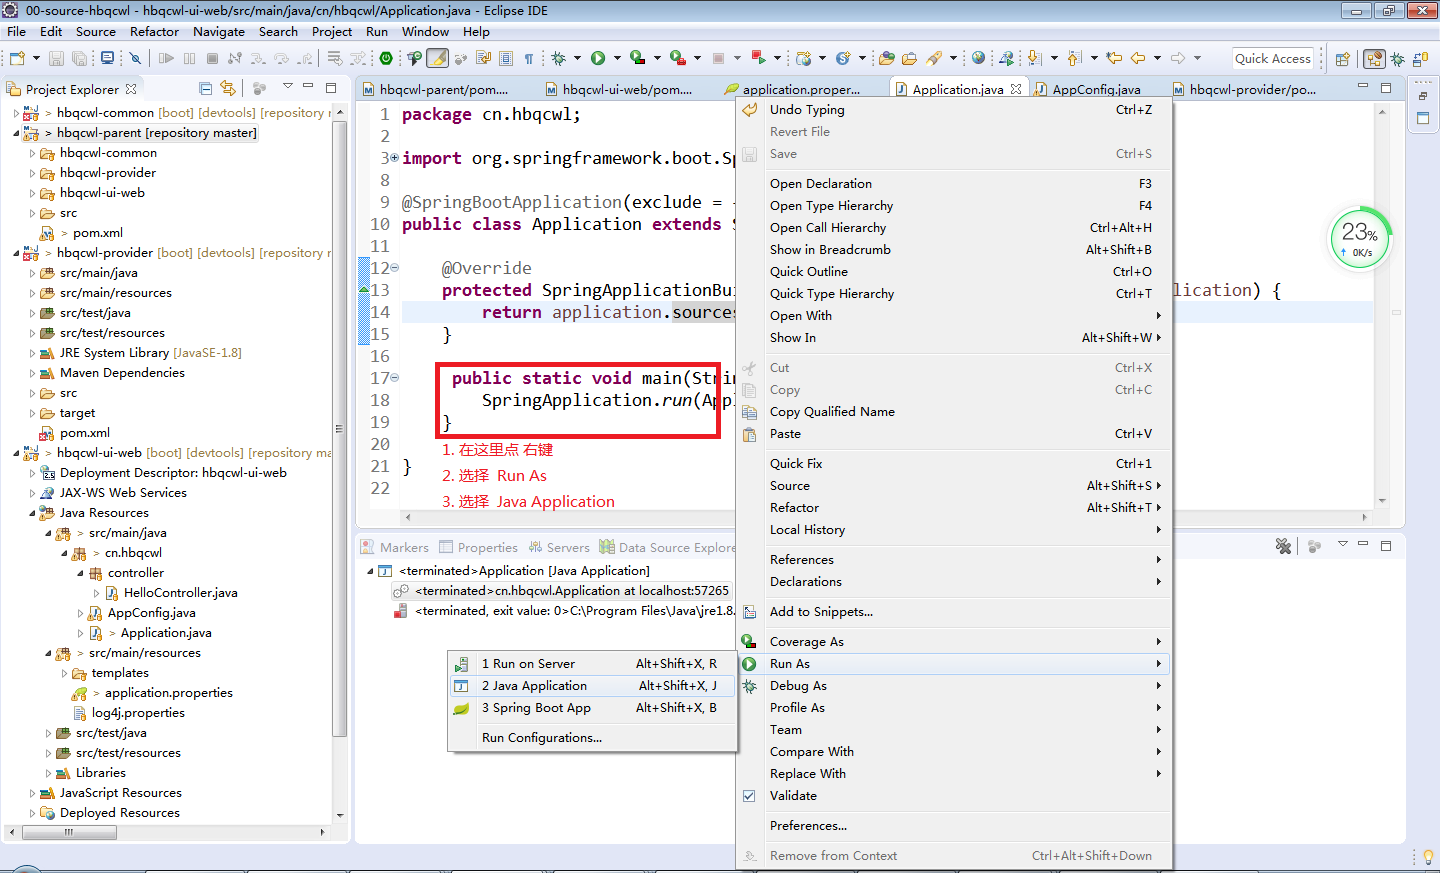Screen dimensions: 1440x873
Task: Click the Resume debug toolbar icon
Action: pyautogui.click(x=166, y=58)
